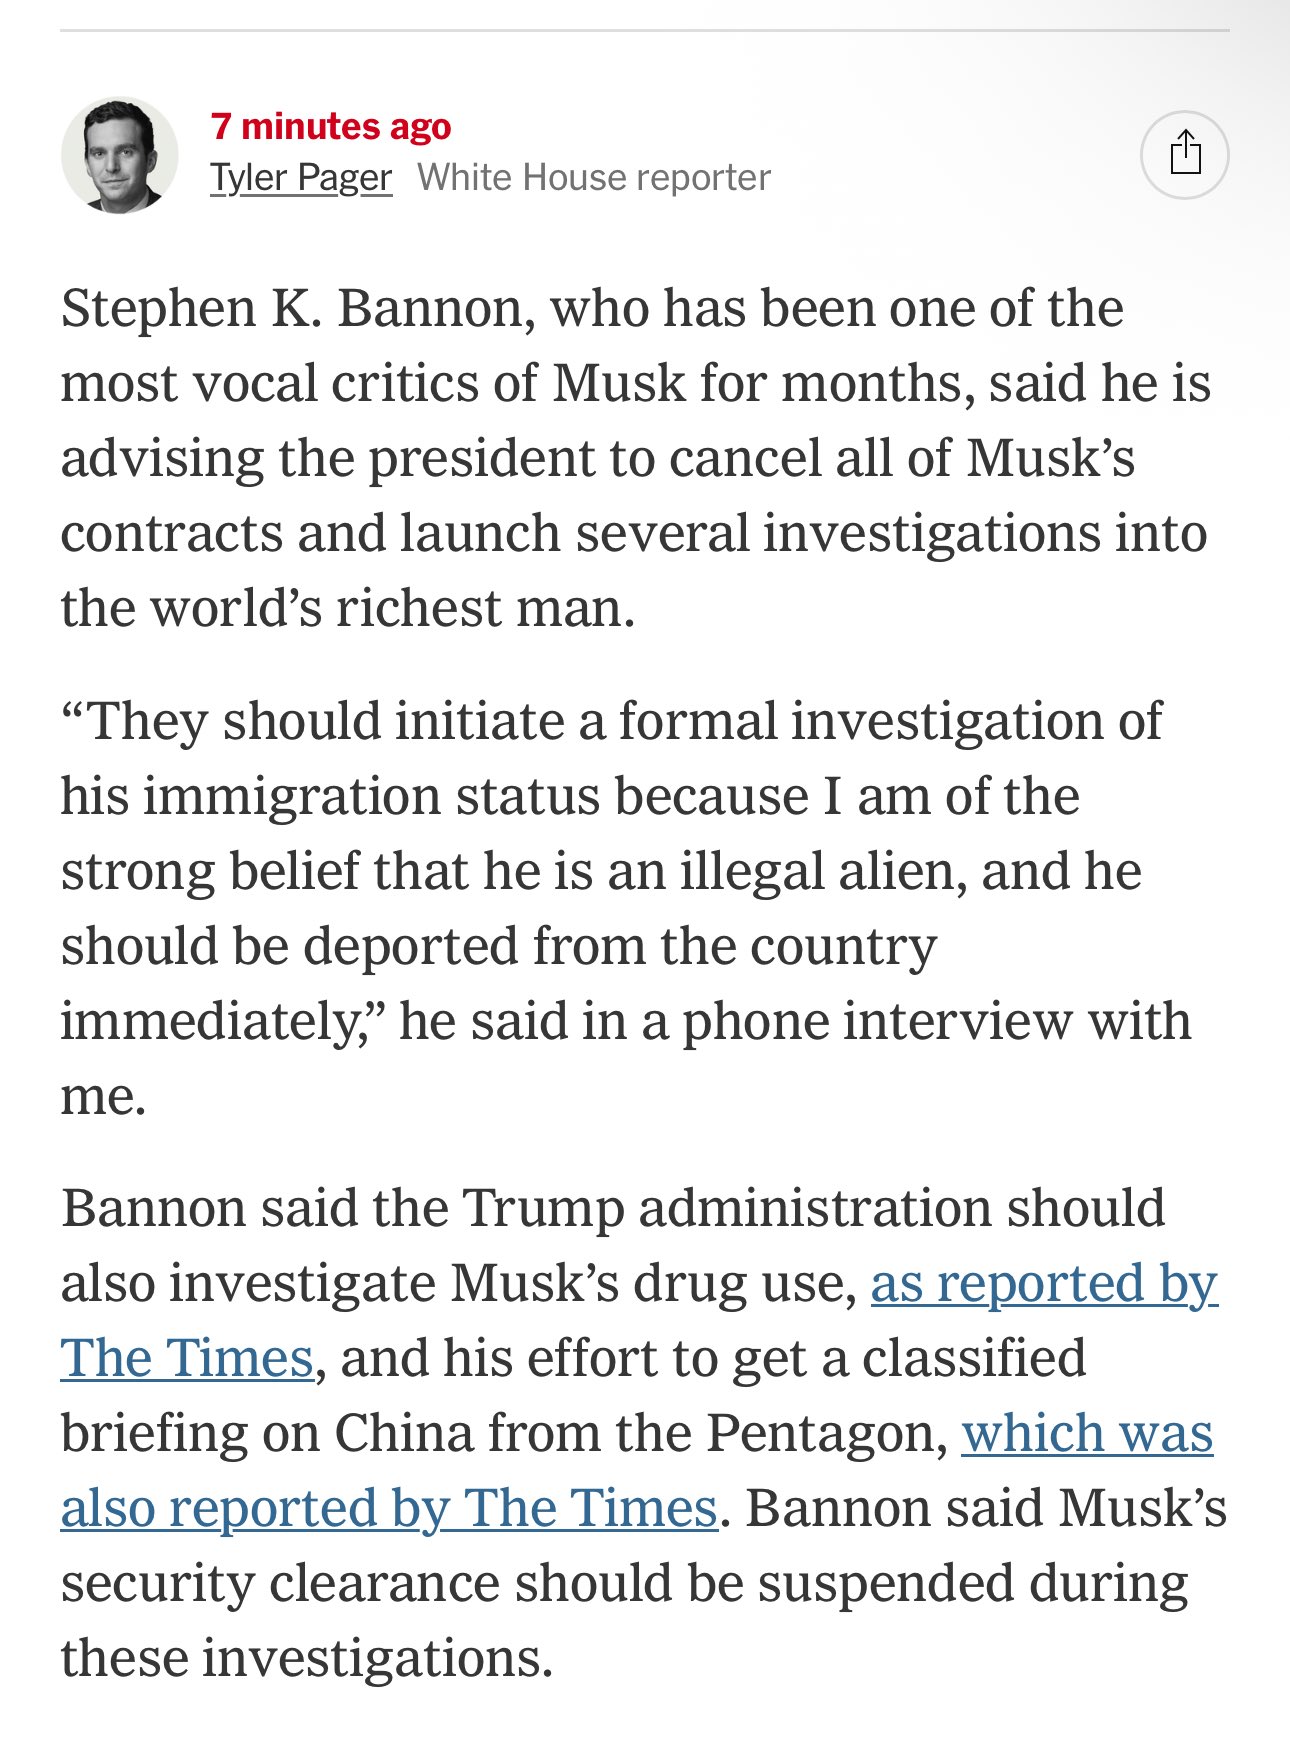Click the Tyler Pager author link
This screenshot has height=1754, width=1290.
(301, 178)
